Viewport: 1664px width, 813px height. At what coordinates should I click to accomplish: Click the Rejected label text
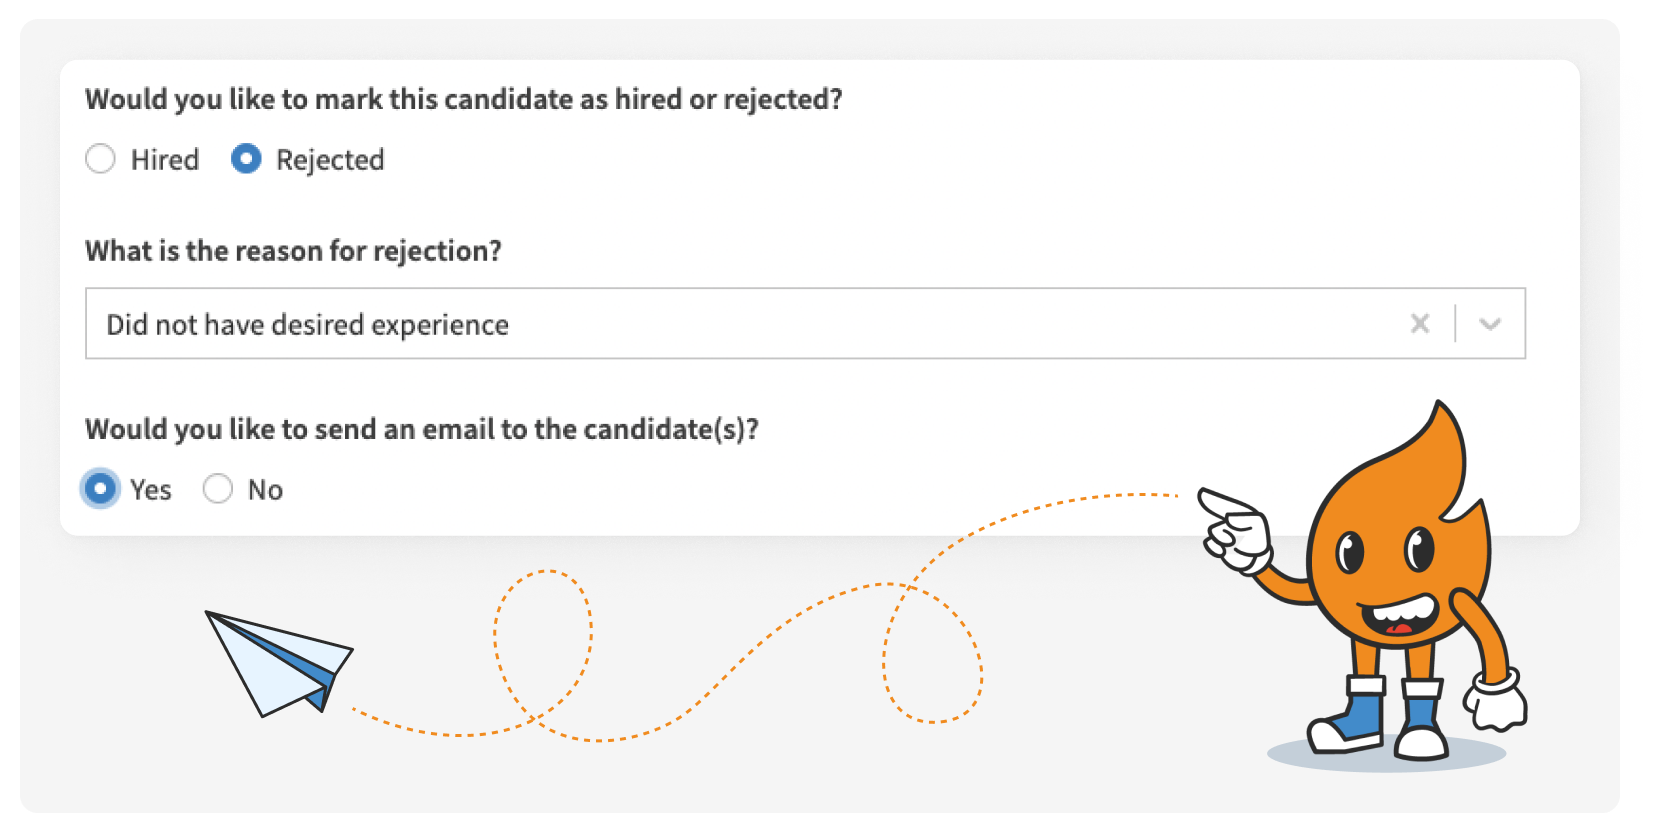(331, 159)
